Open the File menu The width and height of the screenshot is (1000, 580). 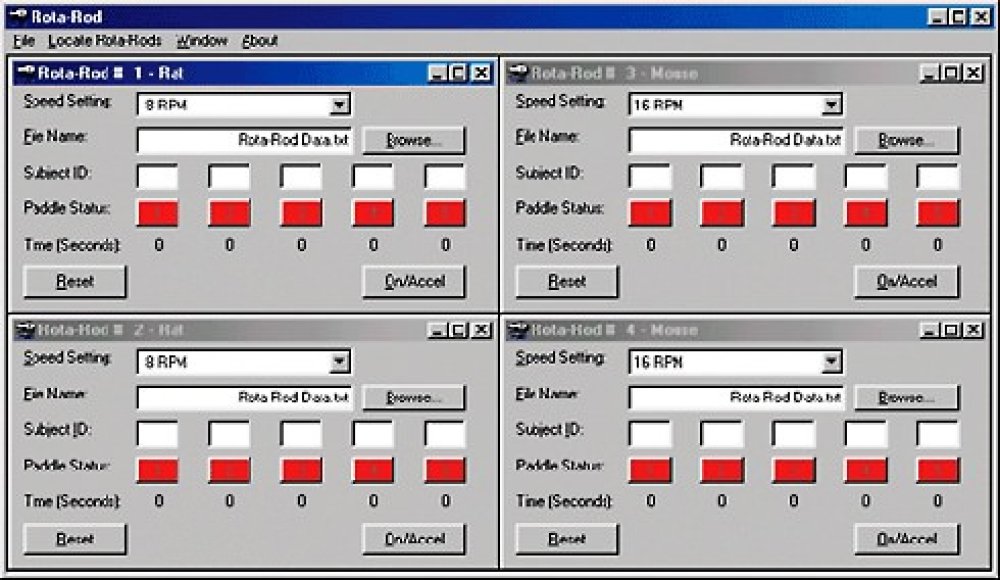24,41
